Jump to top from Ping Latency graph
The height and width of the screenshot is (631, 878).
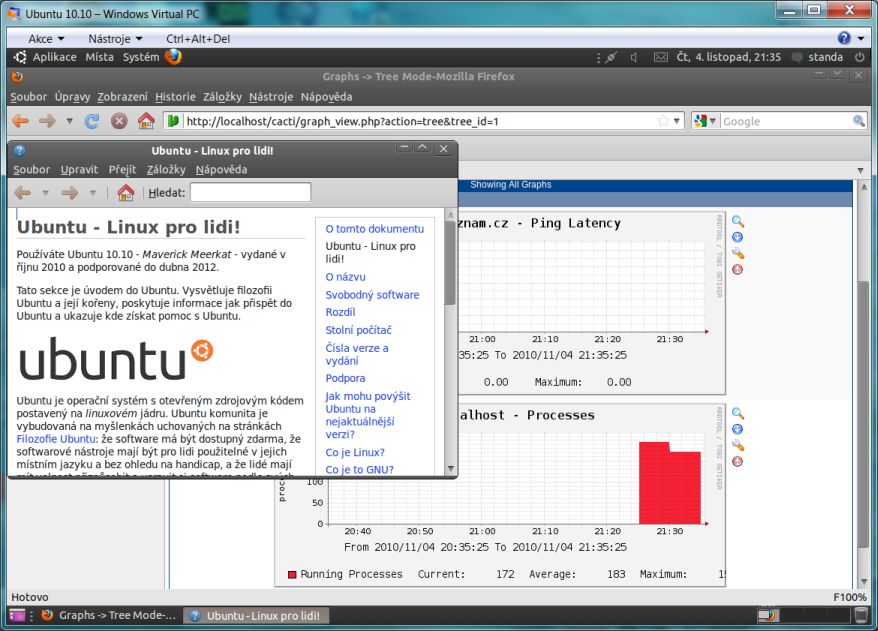coord(738,270)
